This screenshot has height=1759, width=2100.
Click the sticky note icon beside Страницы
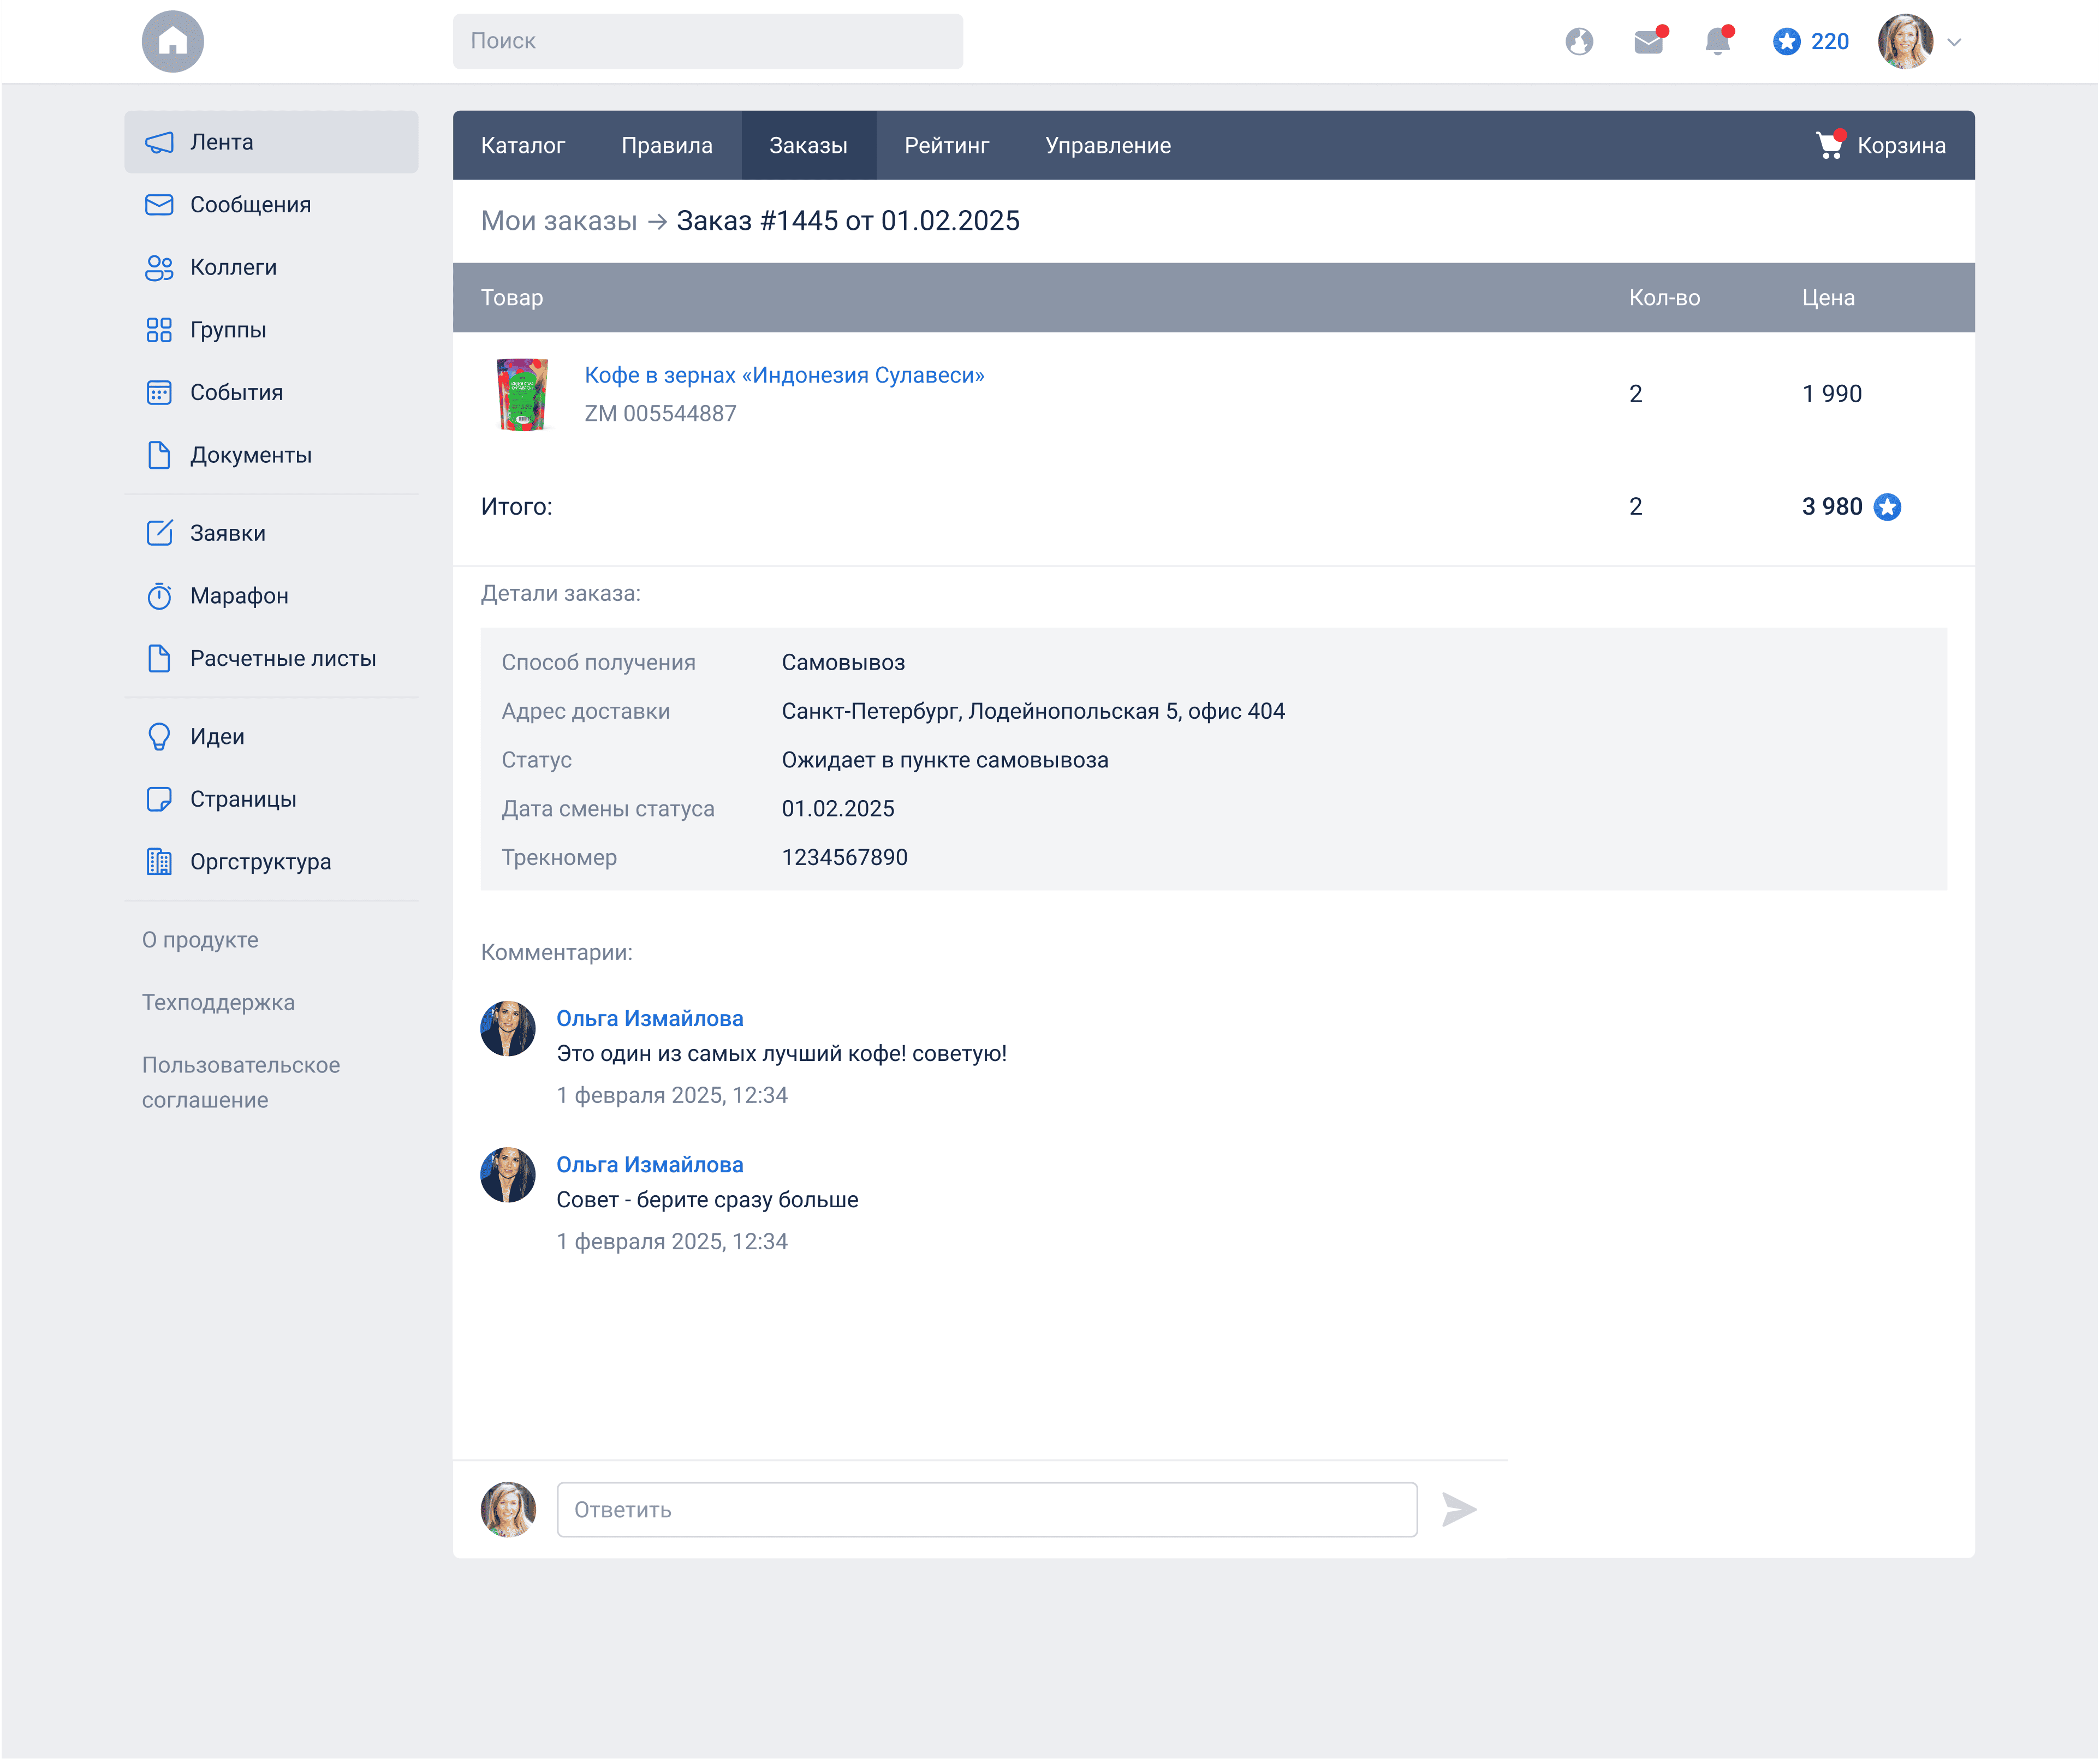pyautogui.click(x=159, y=799)
